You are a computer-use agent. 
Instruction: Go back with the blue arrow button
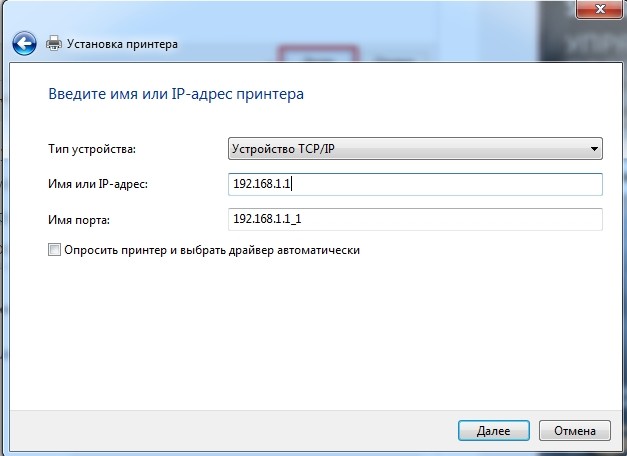coord(24,43)
